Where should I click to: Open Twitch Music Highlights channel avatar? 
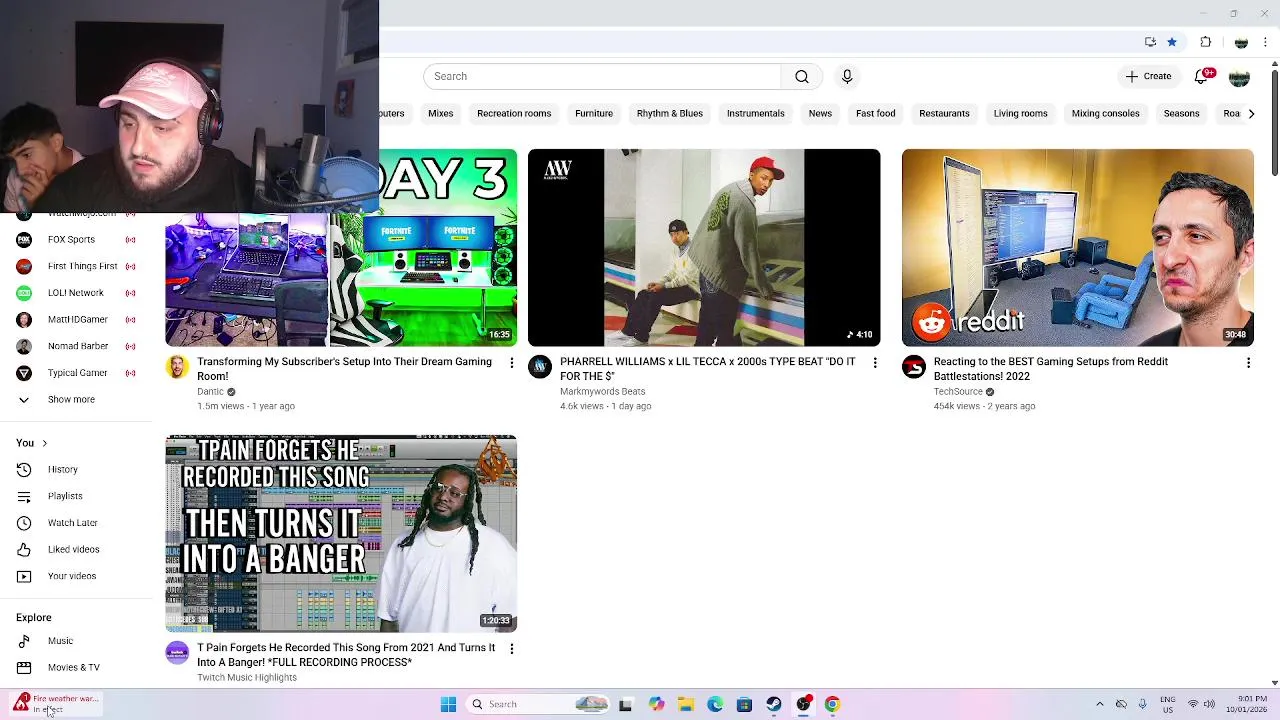click(177, 653)
